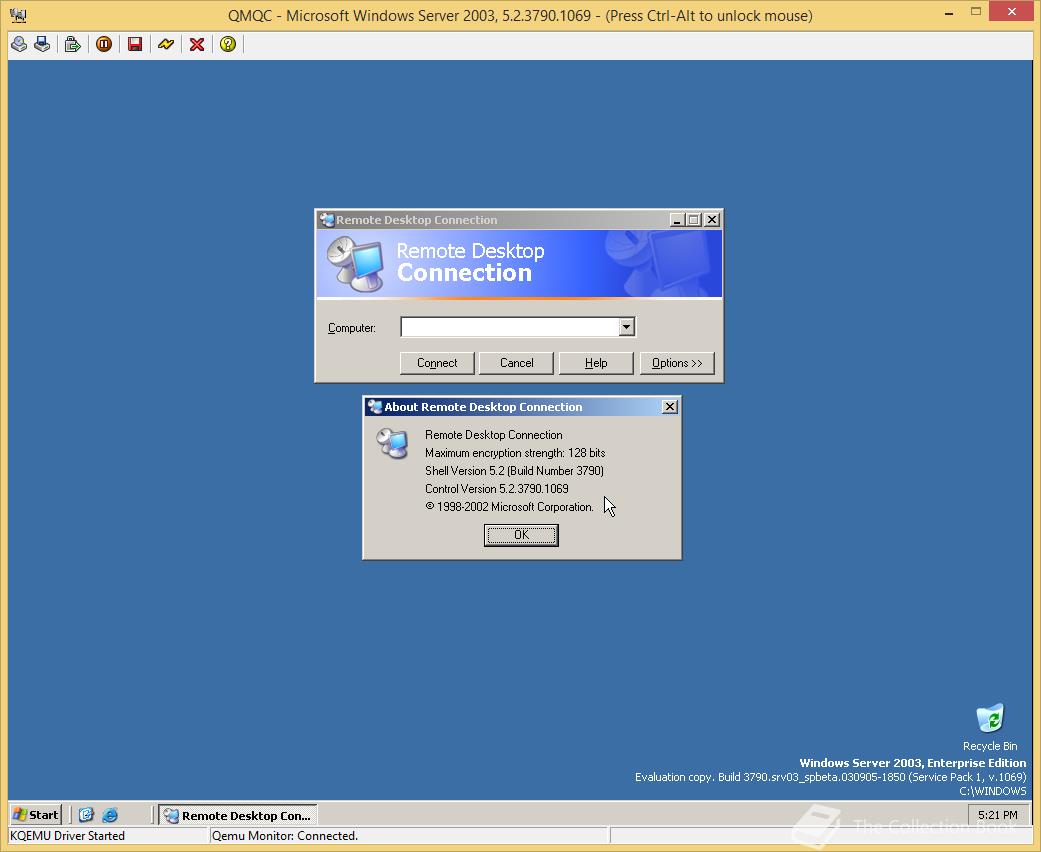Click the CD-ROM drive toolbar icon

click(19, 44)
